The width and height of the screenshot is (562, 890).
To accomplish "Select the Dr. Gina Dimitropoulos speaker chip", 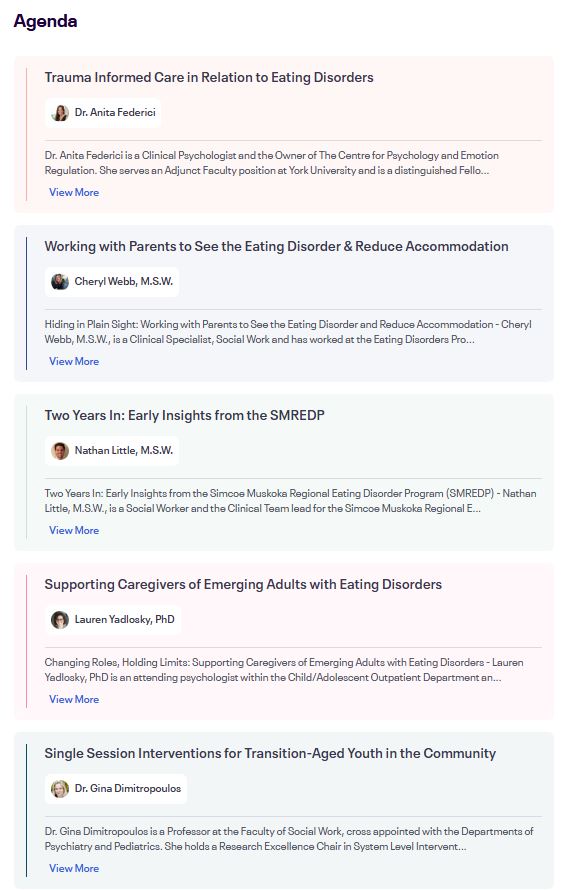I will [x=116, y=788].
